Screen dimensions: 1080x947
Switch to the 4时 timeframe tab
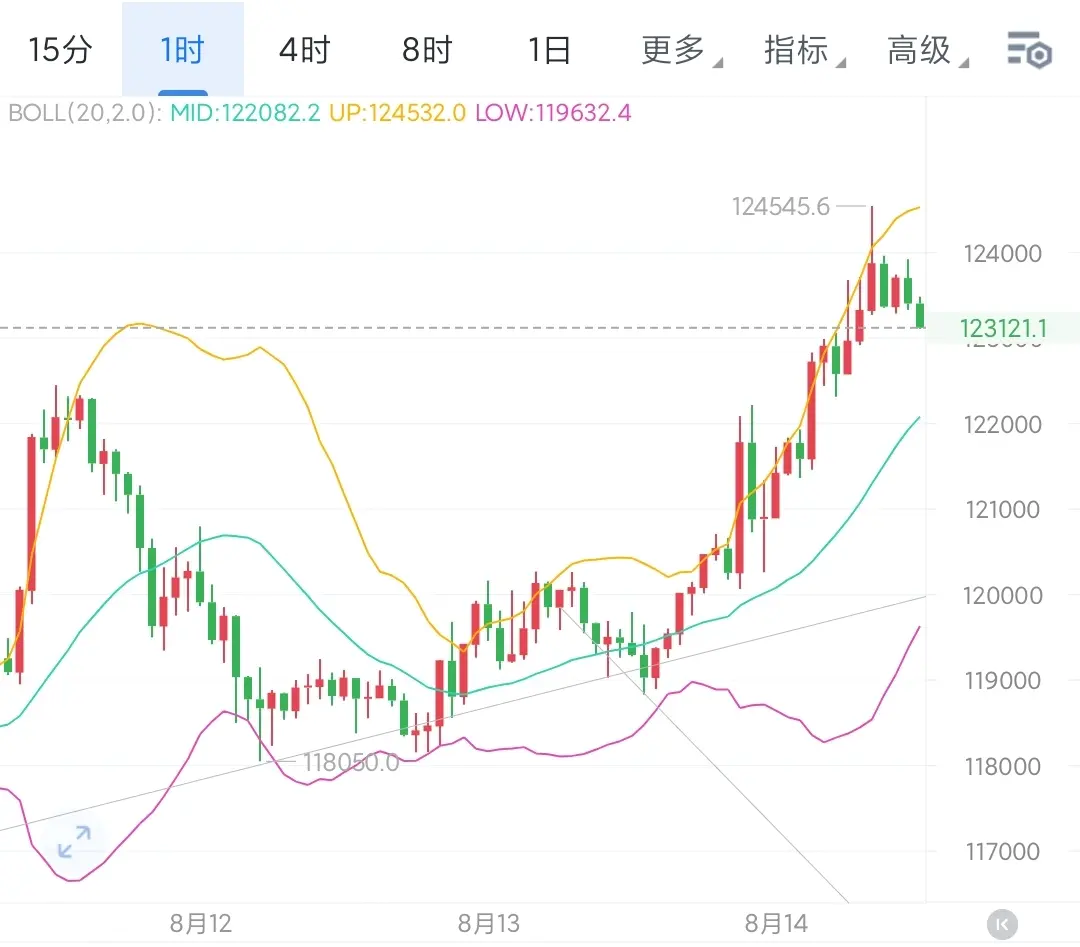(x=305, y=50)
